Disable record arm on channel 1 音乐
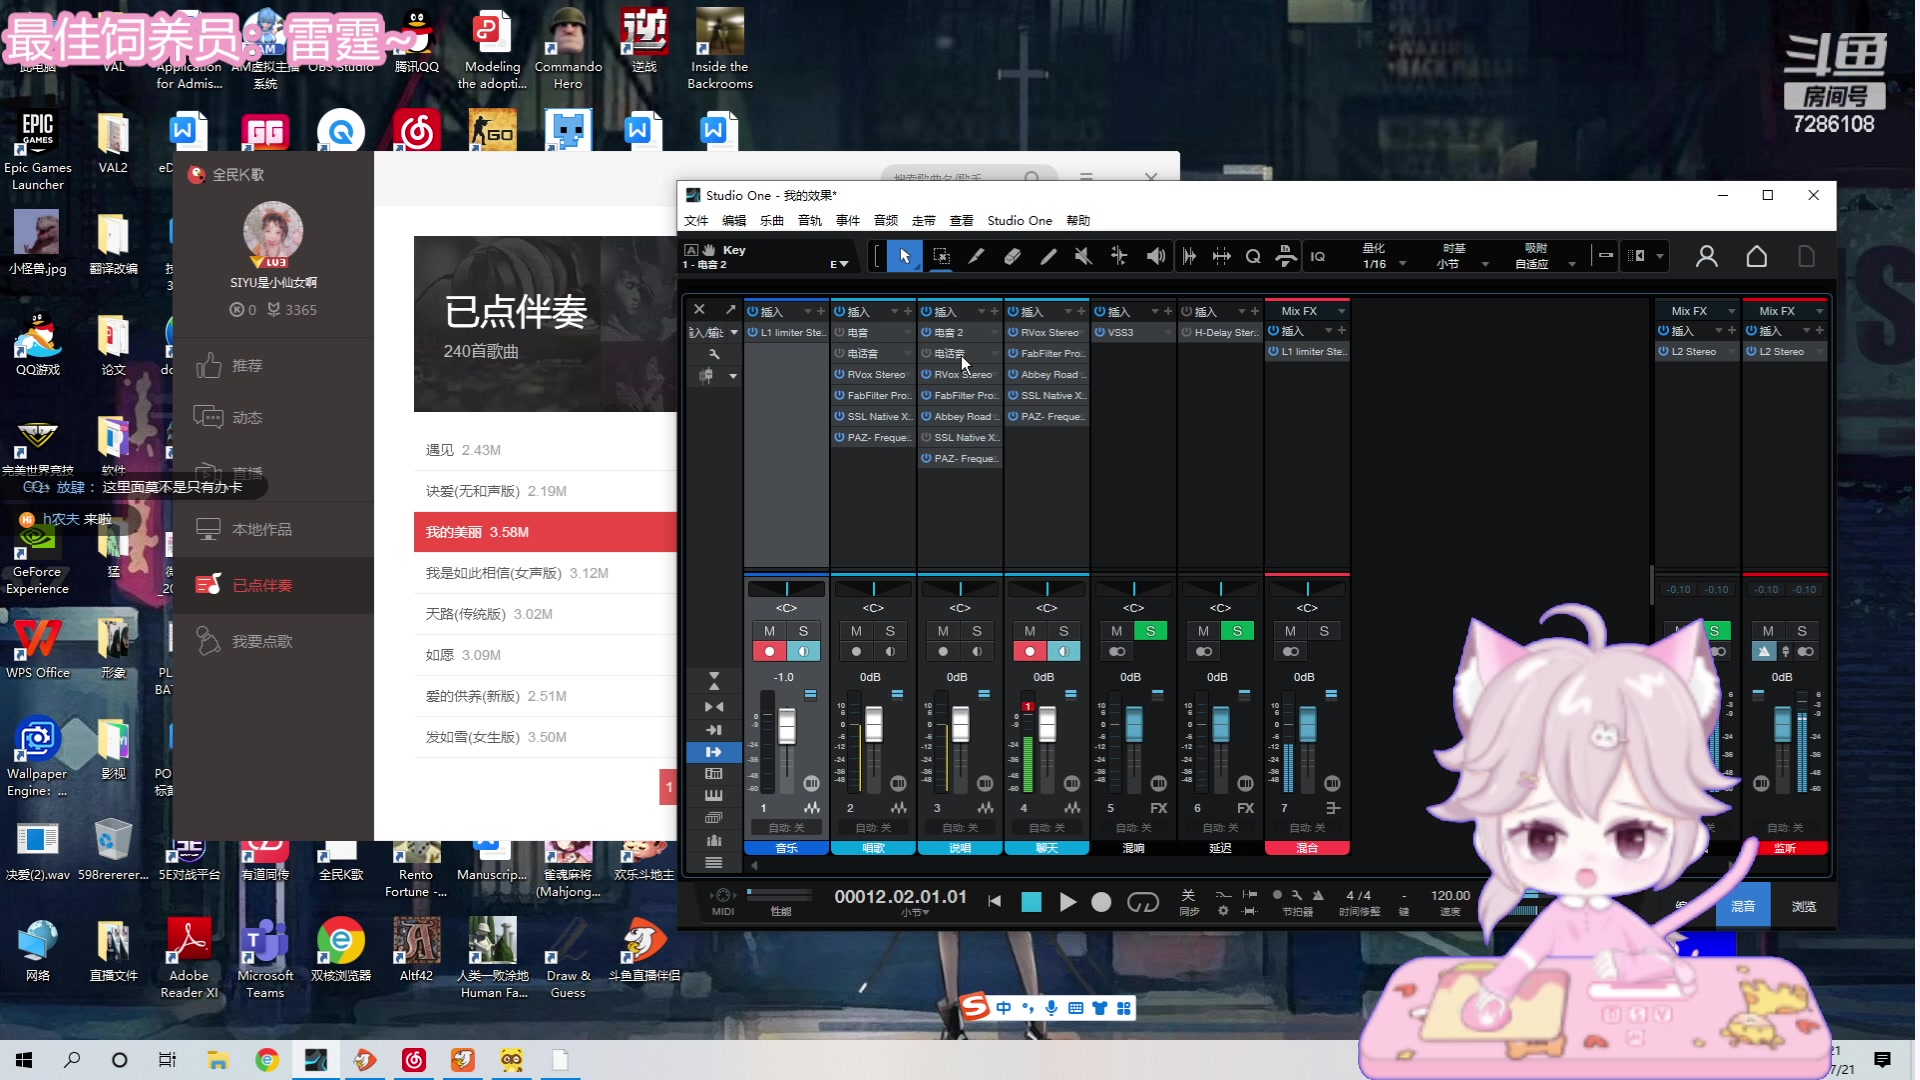This screenshot has width=1920, height=1080. point(769,652)
